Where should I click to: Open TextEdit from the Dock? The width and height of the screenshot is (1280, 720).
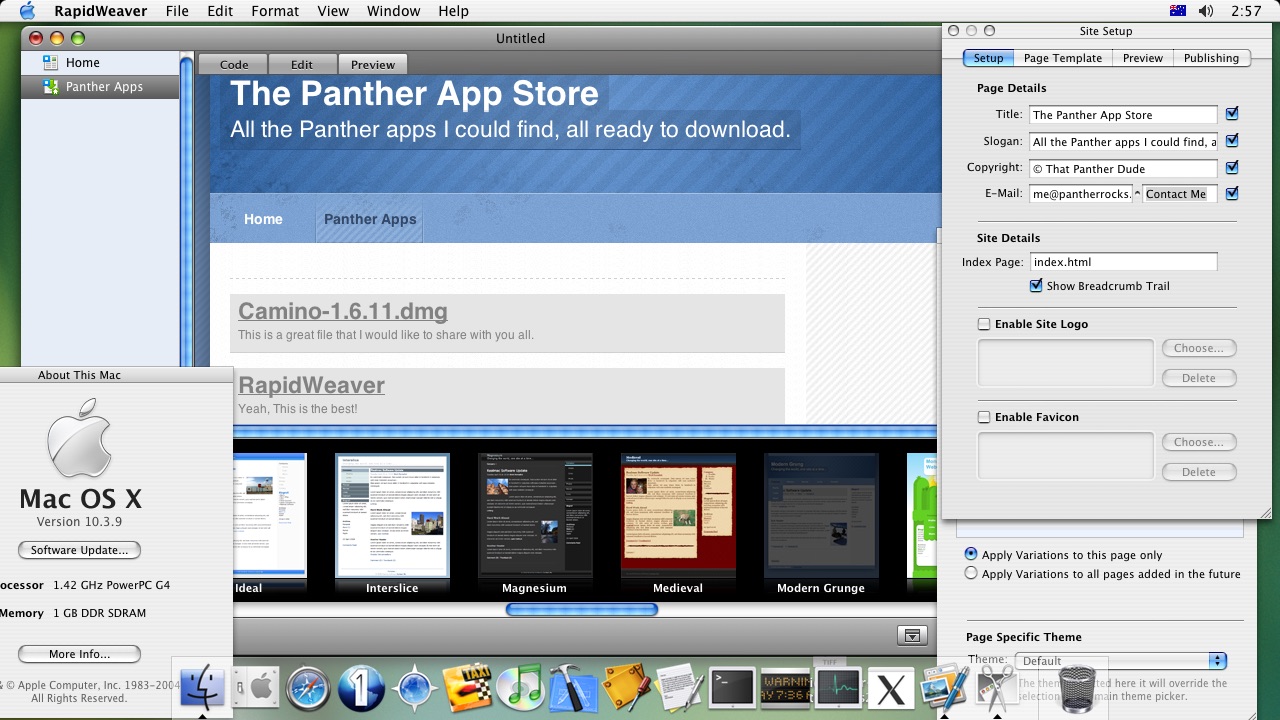pyautogui.click(x=680, y=688)
